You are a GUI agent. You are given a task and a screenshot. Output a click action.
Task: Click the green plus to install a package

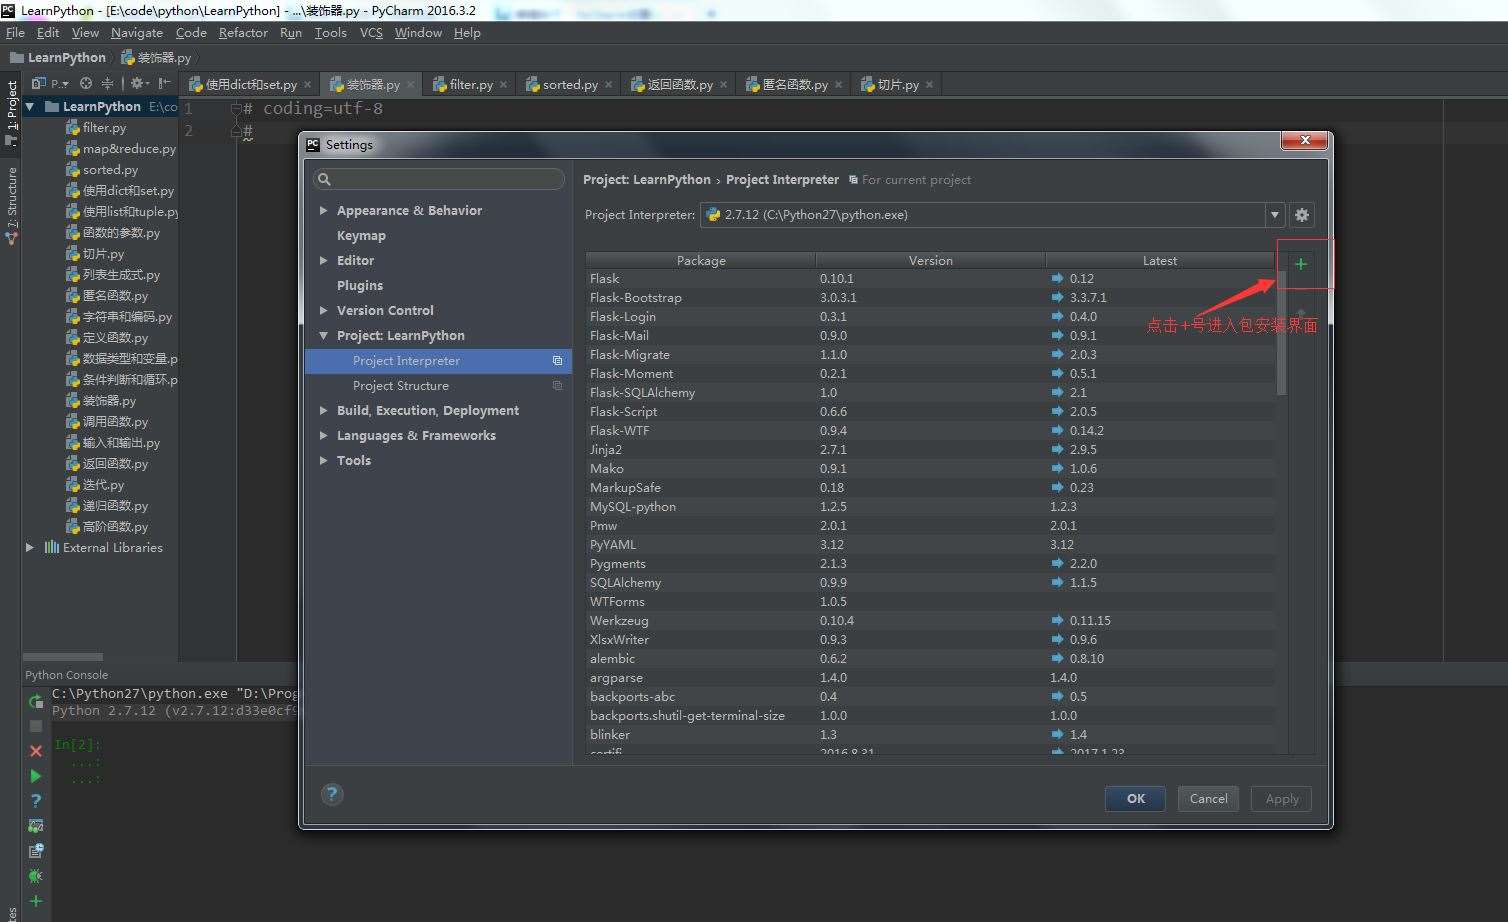tap(1300, 264)
